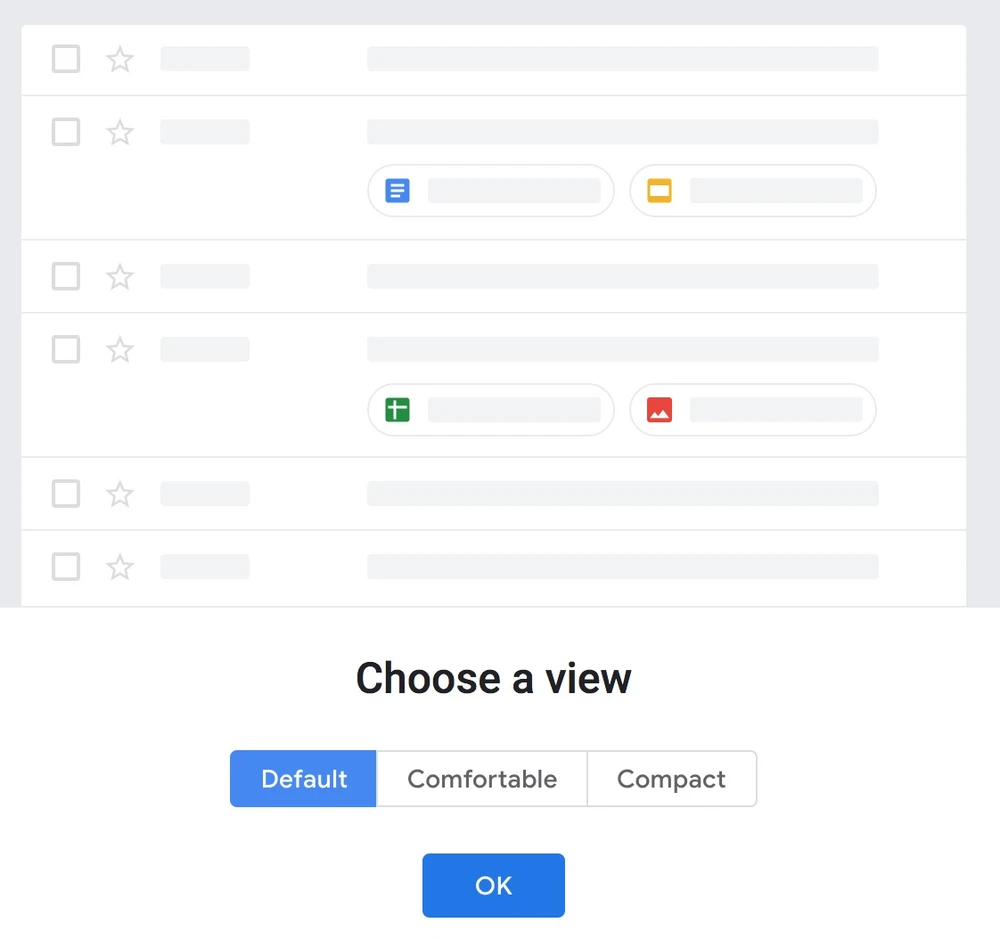The image size is (1000, 939).
Task: Switch to the Comfortable view option
Action: [x=482, y=779]
